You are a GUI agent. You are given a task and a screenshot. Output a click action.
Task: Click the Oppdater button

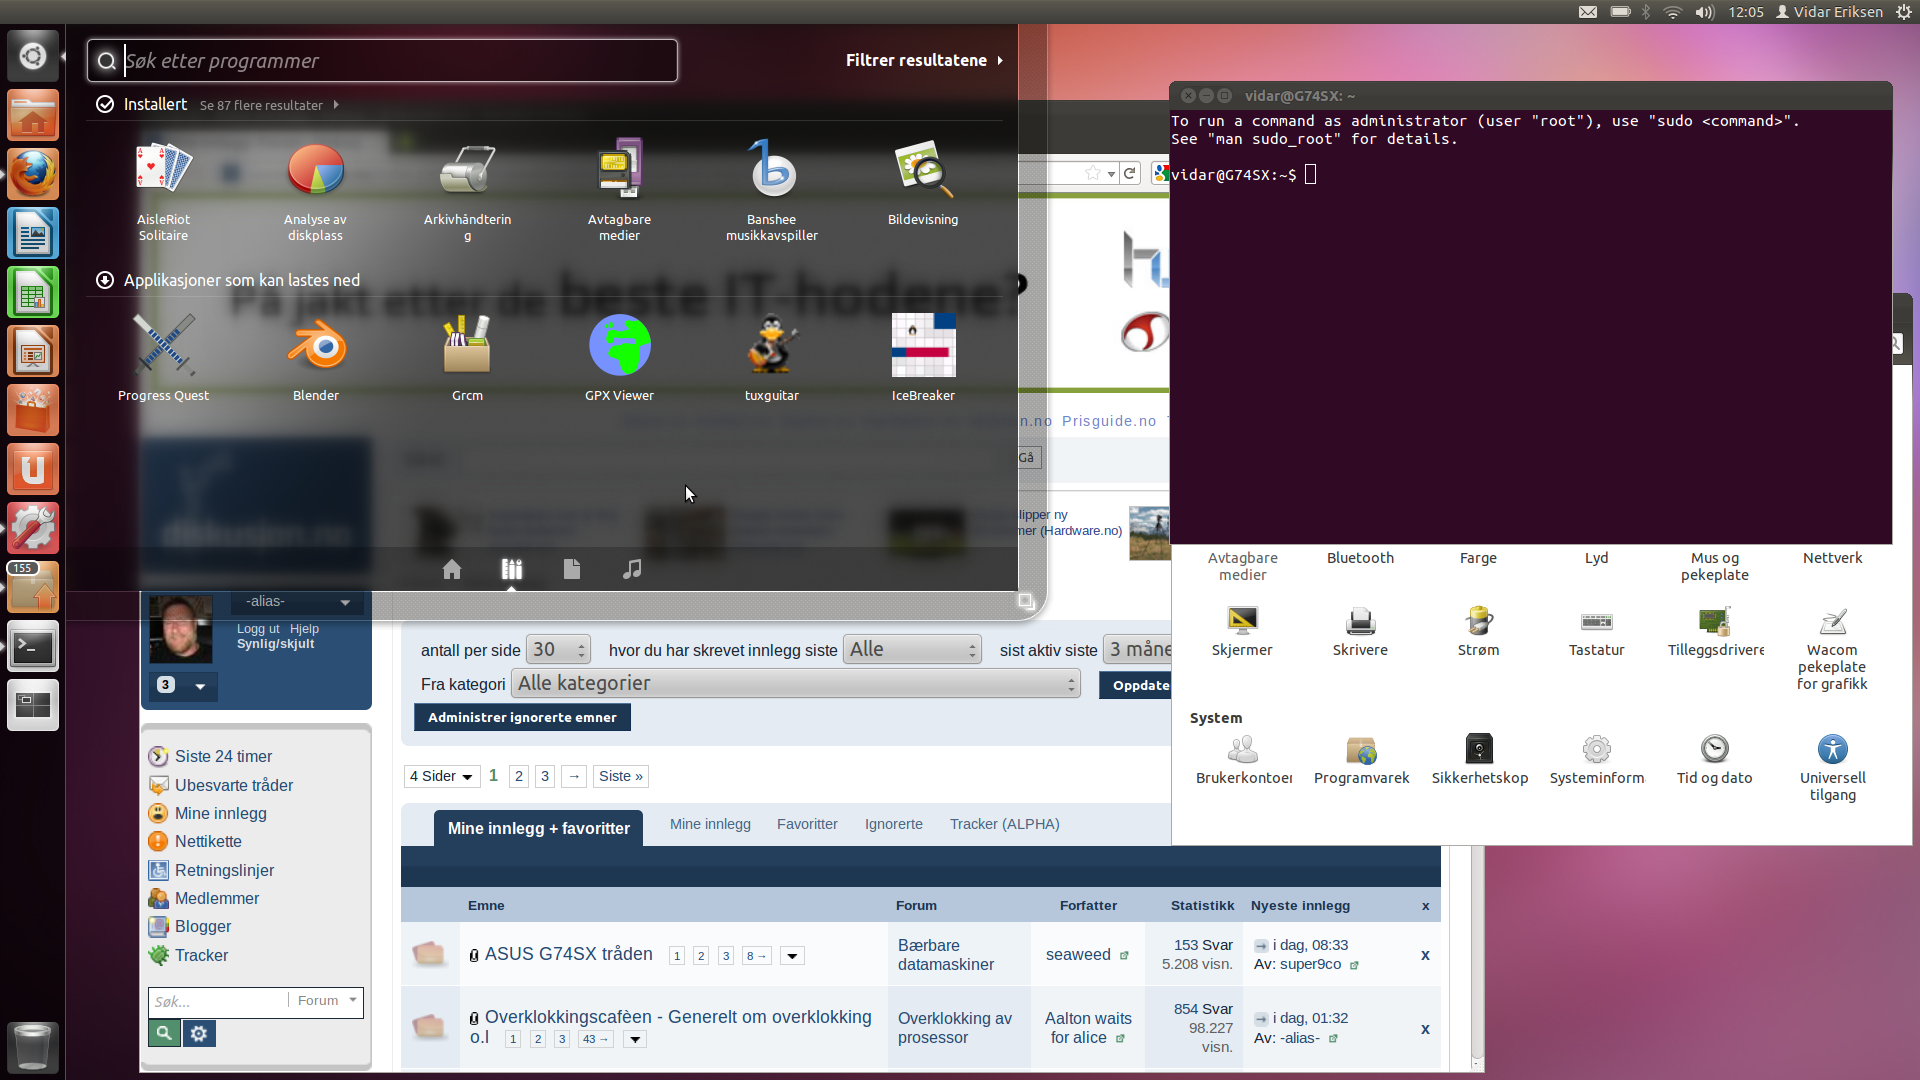click(1136, 685)
